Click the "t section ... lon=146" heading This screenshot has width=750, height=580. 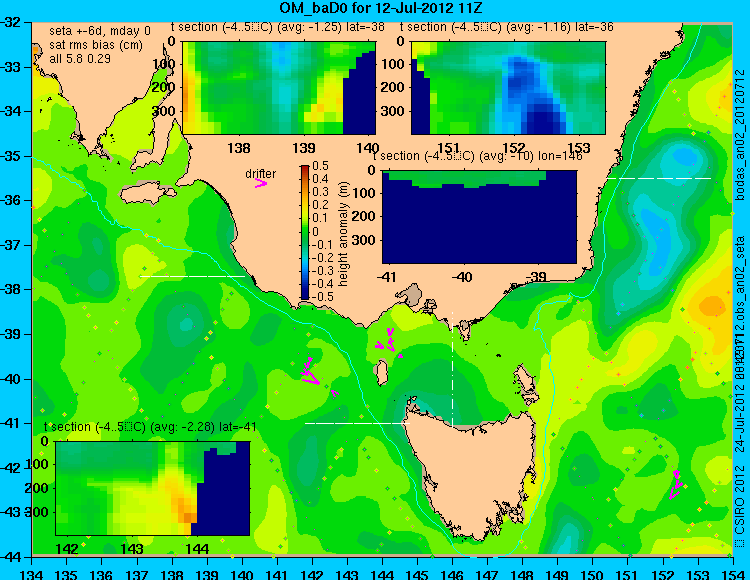[x=477, y=156]
